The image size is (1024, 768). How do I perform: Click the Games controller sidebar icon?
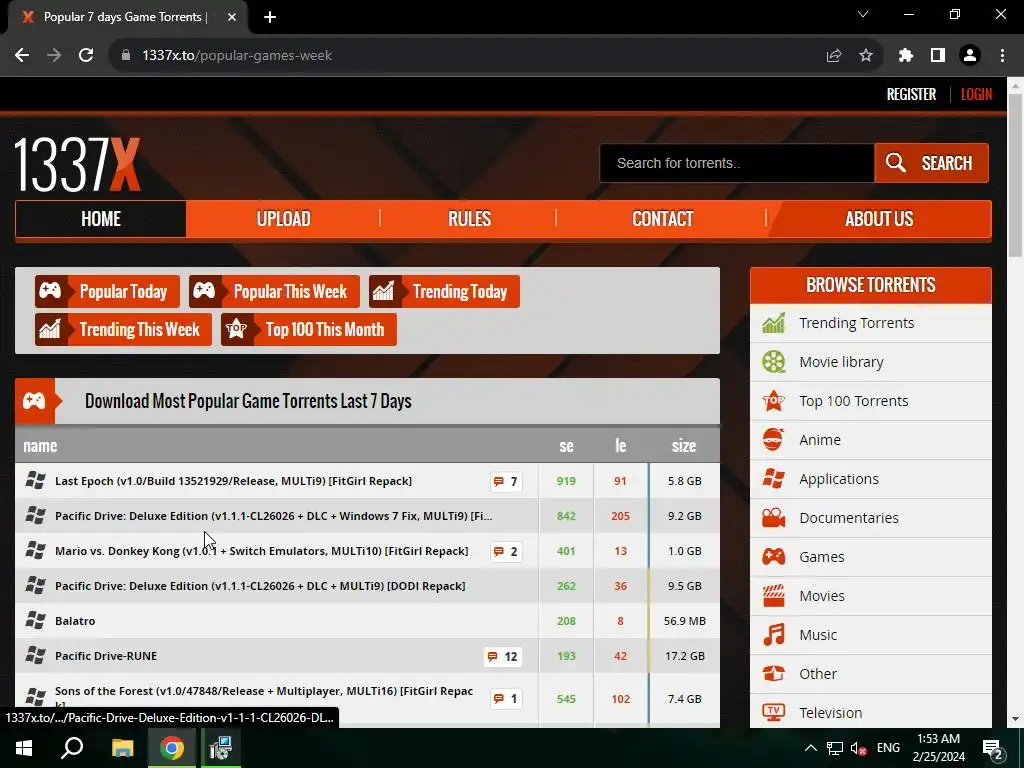773,556
